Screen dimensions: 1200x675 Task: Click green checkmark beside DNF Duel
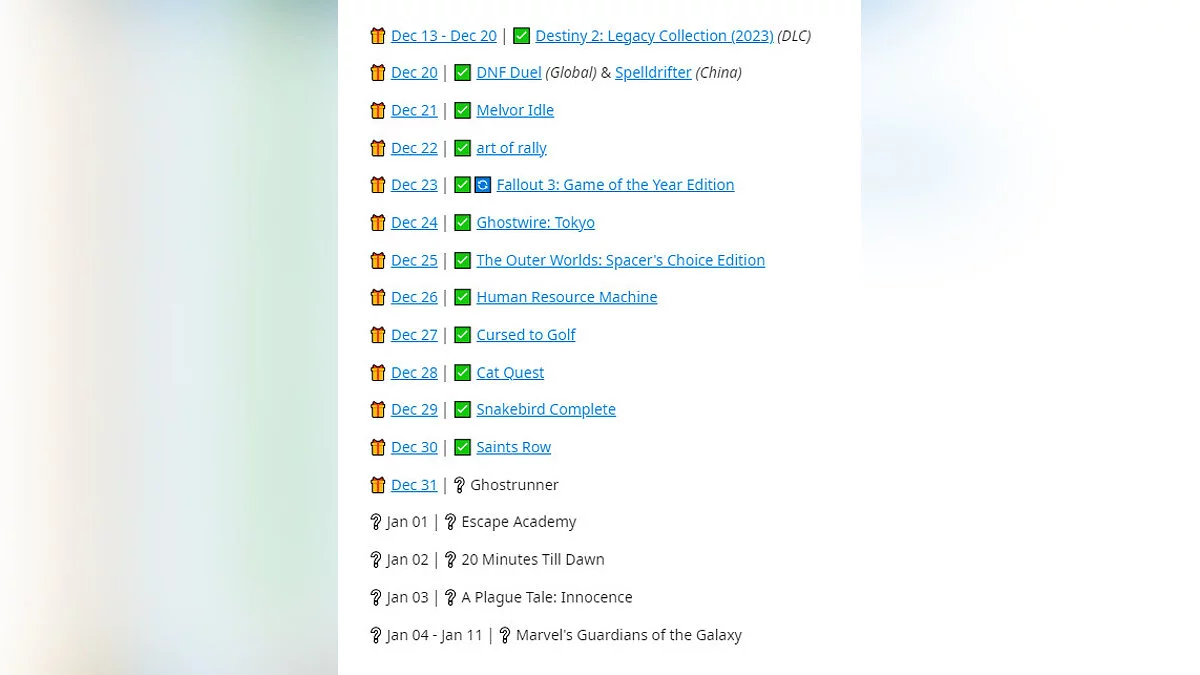463,73
